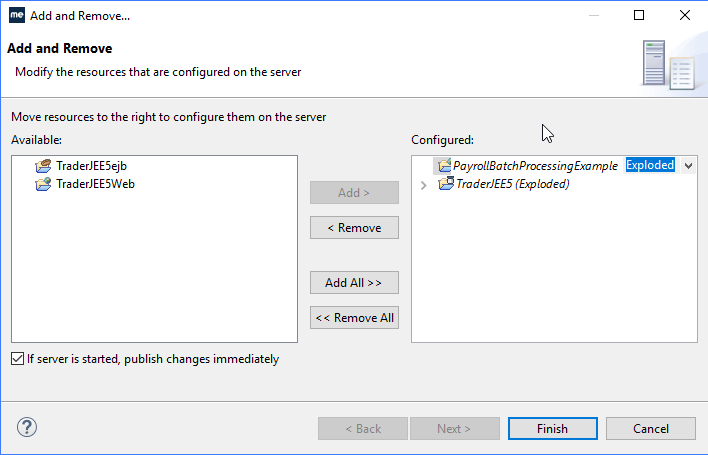
Task: Cancel the Add and Remove dialog
Action: [650, 429]
